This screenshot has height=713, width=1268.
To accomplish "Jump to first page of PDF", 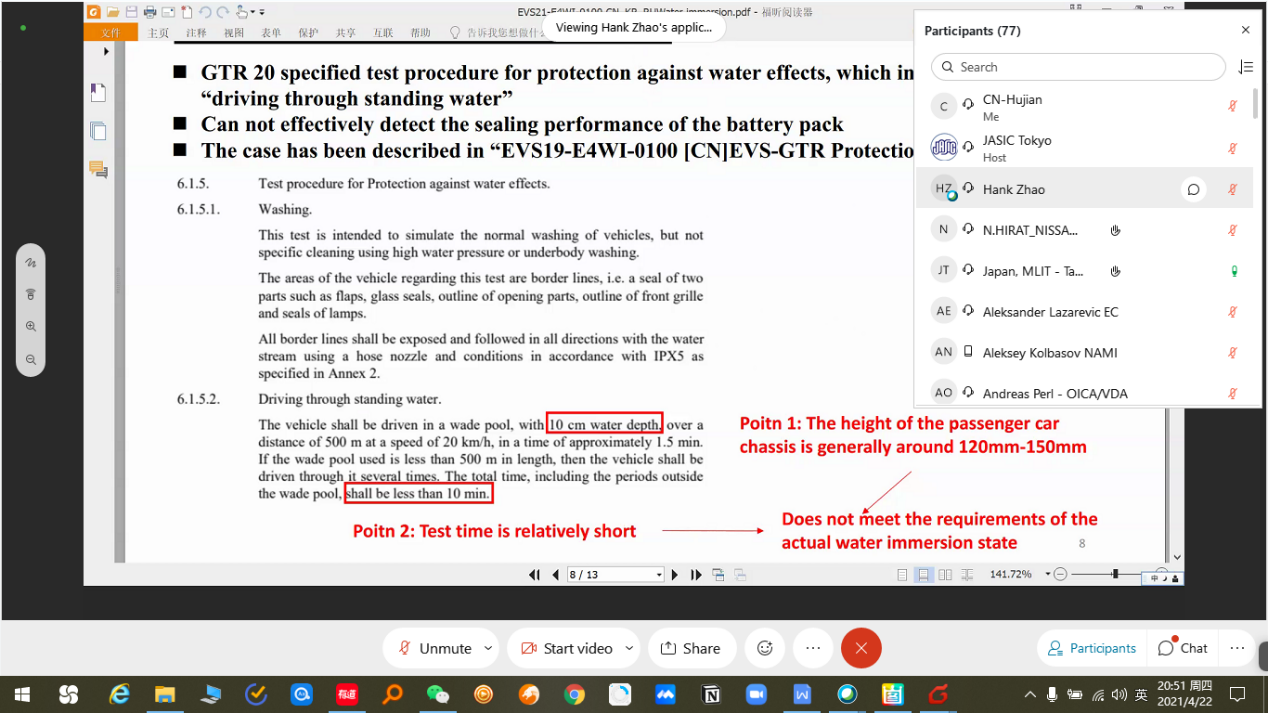I will (535, 575).
